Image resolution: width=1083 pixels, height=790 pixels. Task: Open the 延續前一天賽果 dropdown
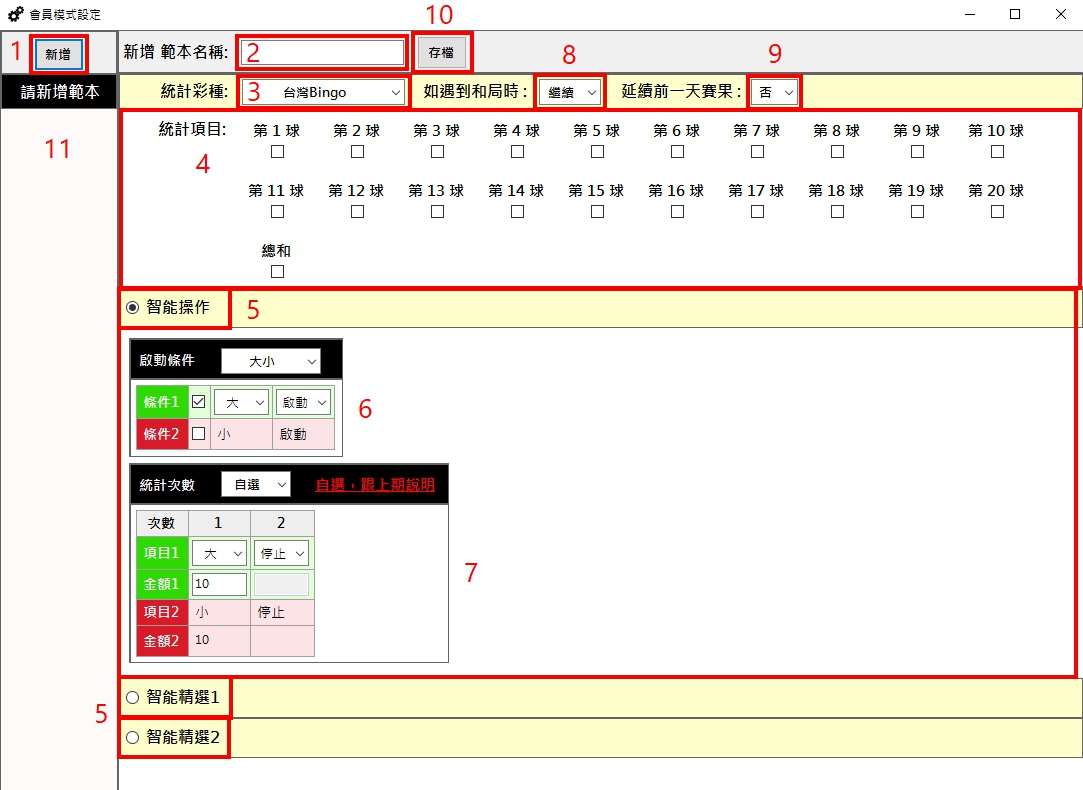click(775, 92)
